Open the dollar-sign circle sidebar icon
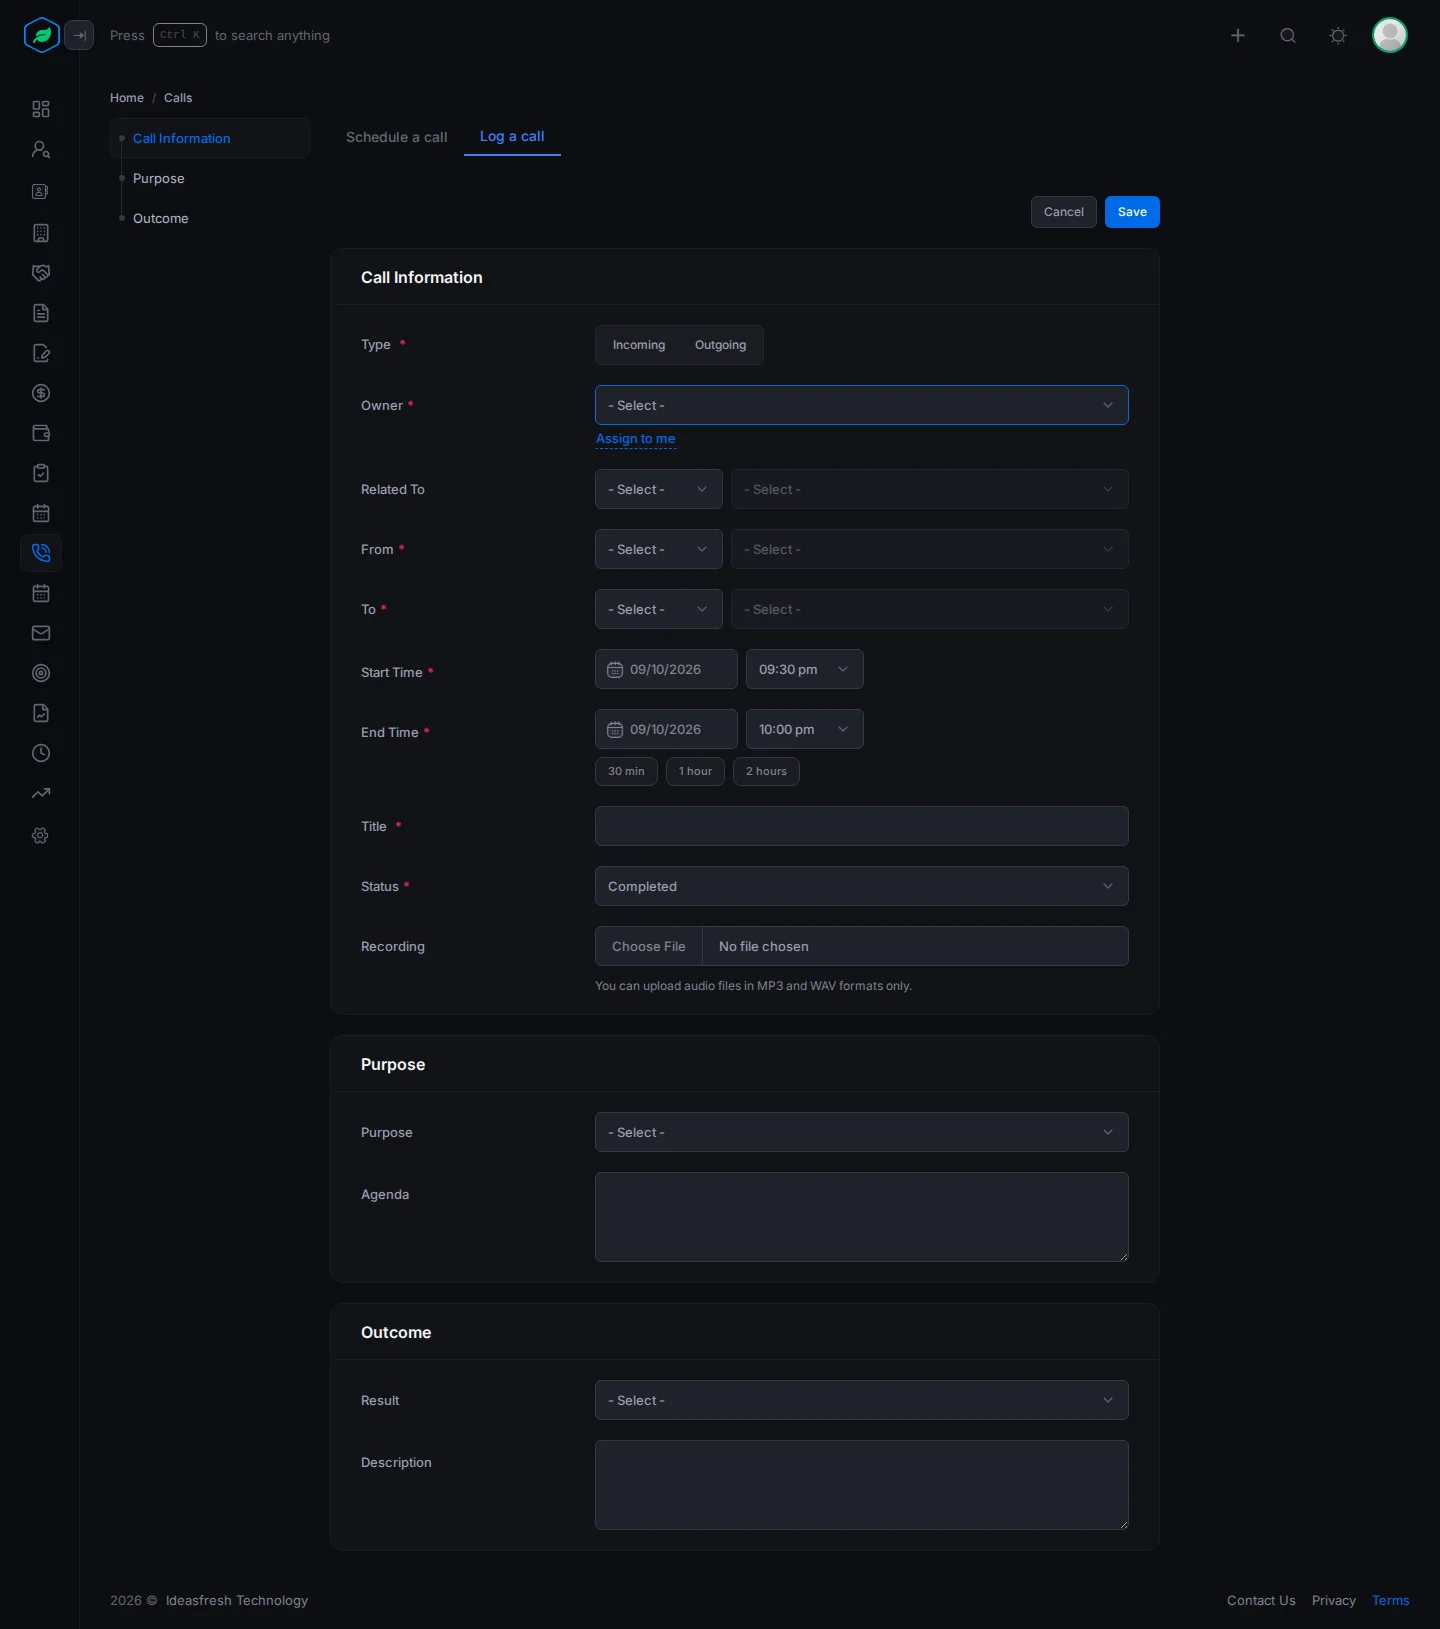Viewport: 1440px width, 1629px height. 41,393
